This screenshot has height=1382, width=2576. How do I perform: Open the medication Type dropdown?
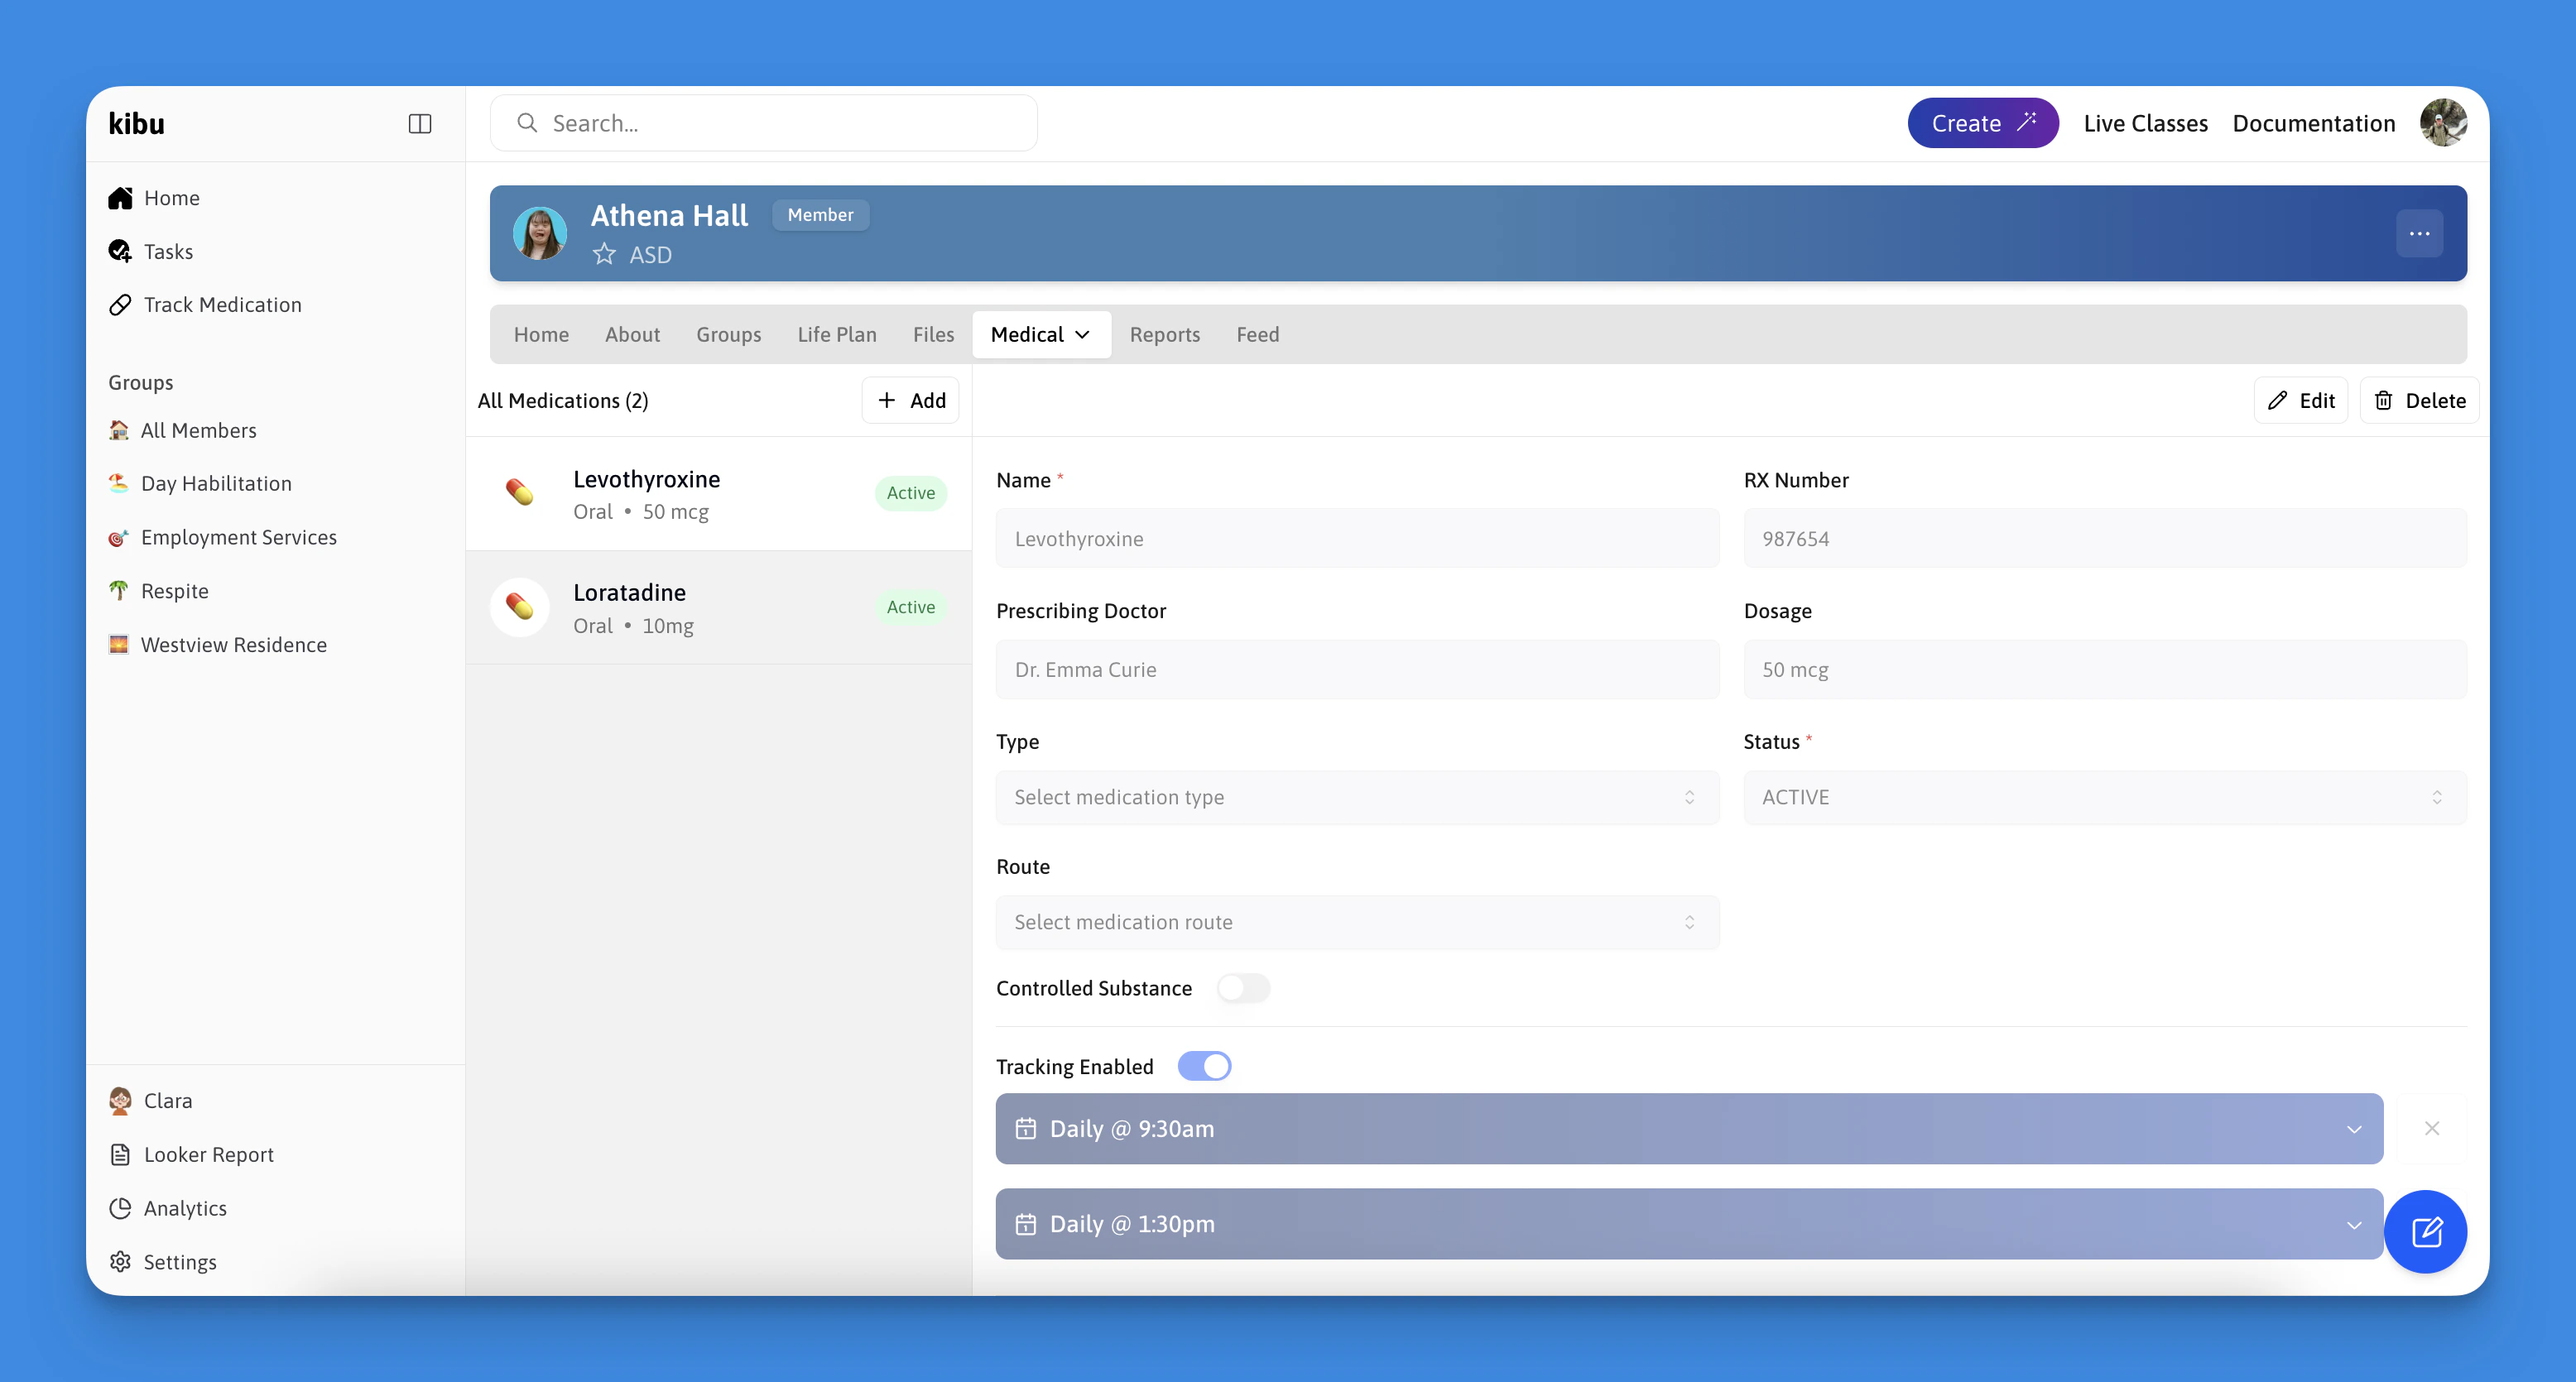pyautogui.click(x=1356, y=797)
